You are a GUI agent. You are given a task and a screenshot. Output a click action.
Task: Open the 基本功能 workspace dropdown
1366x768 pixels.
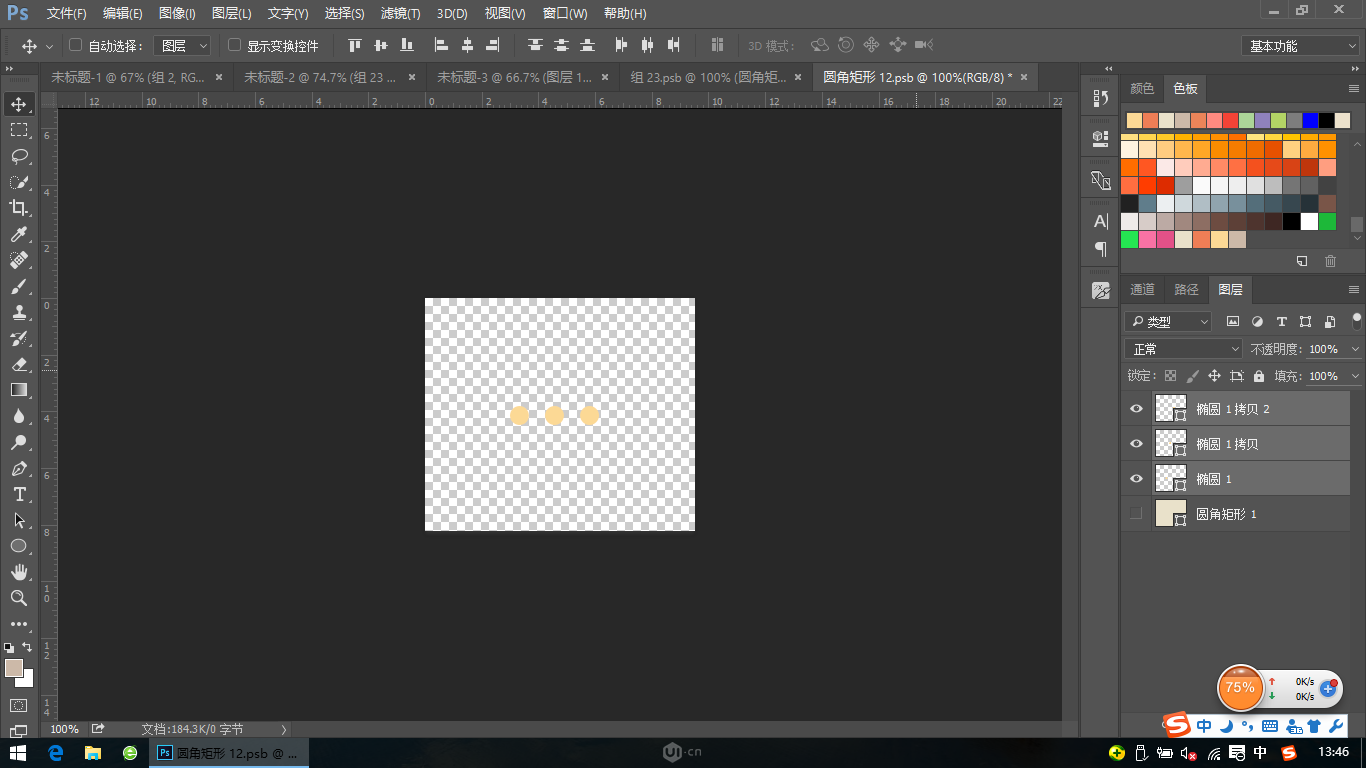click(1299, 46)
